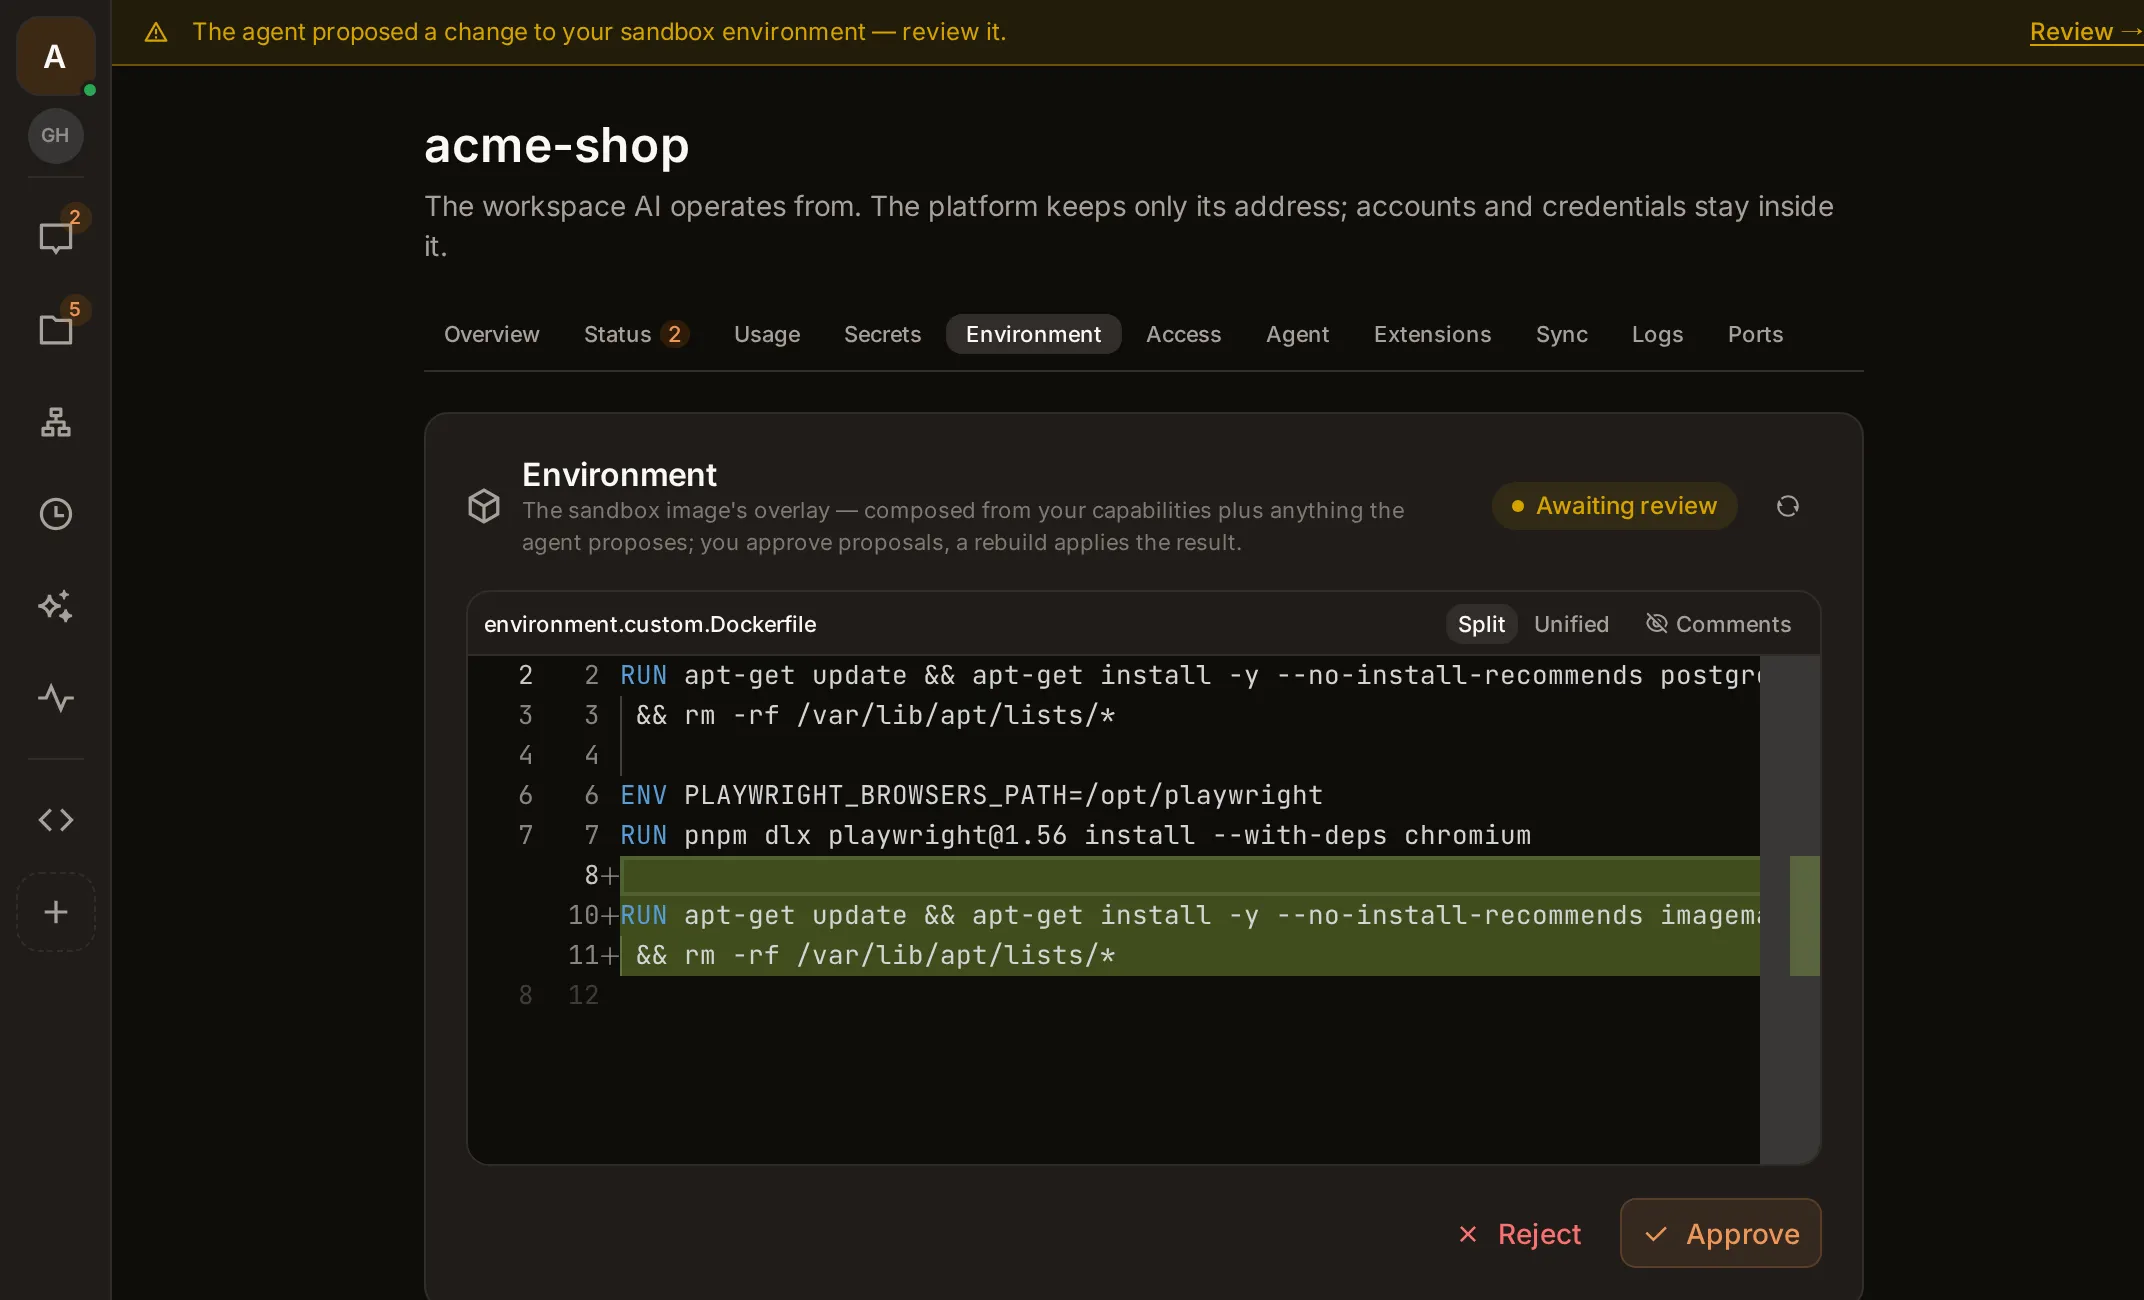This screenshot has height=1300, width=2144.
Task: Open the Access tab
Action: pyautogui.click(x=1183, y=334)
